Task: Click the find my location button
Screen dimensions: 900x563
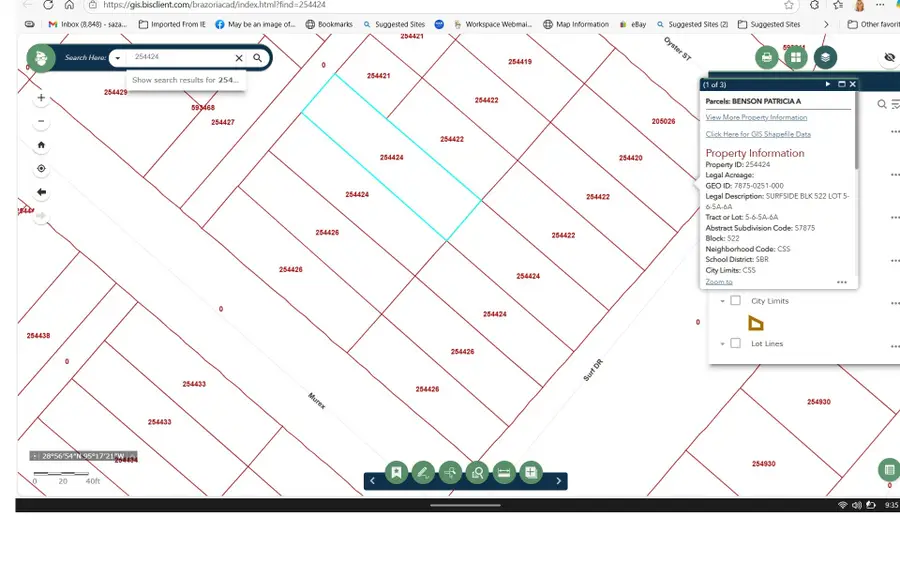Action: click(x=41, y=169)
